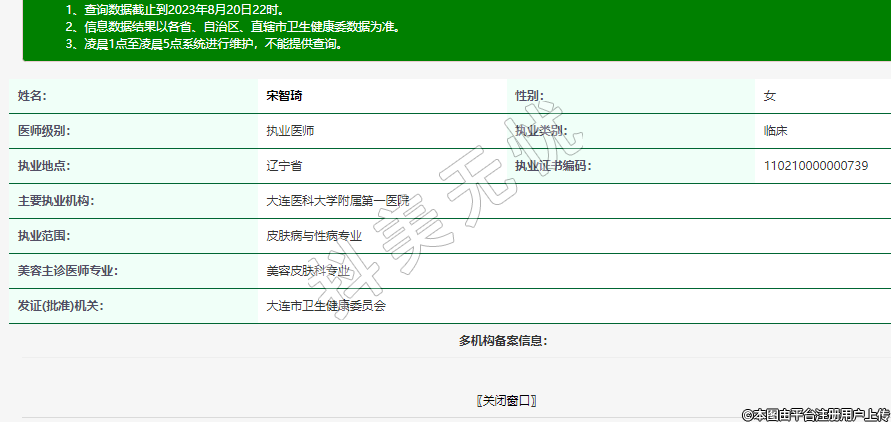Select the 辽宁省 location value
Viewport: 891px width, 422px height.
[284, 166]
